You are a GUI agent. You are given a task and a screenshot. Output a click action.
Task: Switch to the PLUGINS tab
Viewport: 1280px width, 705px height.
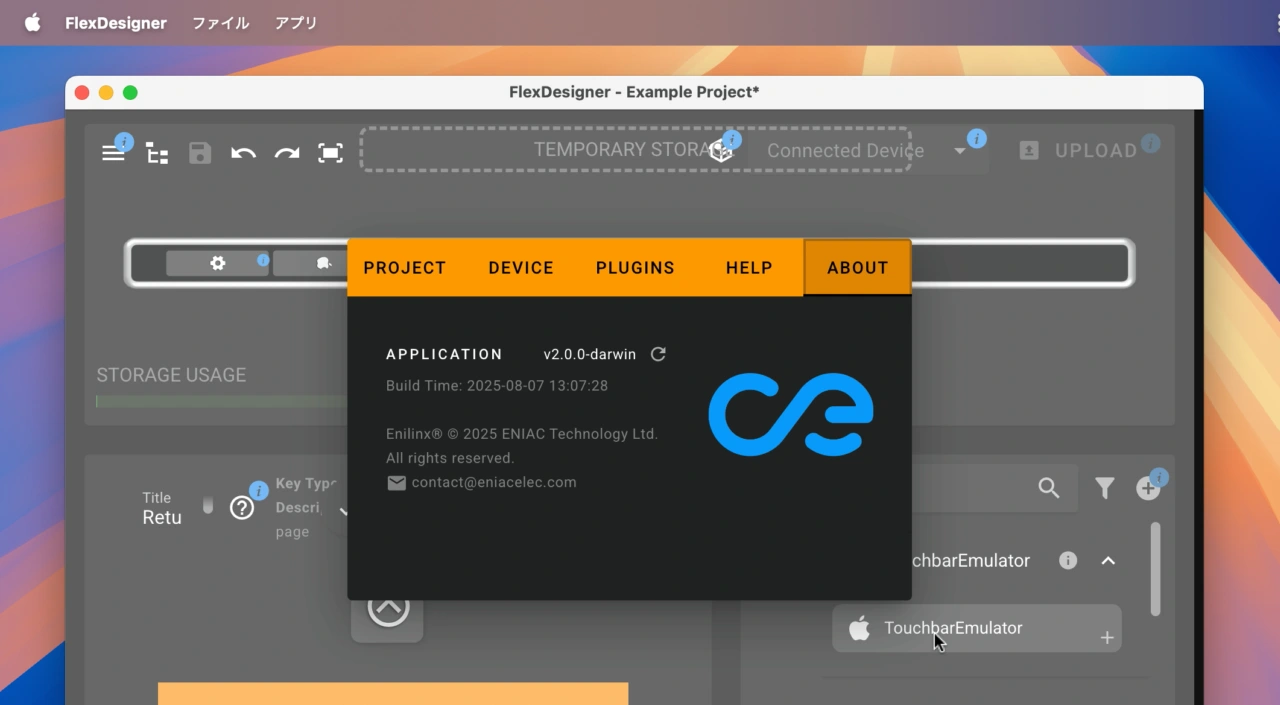pyautogui.click(x=635, y=267)
